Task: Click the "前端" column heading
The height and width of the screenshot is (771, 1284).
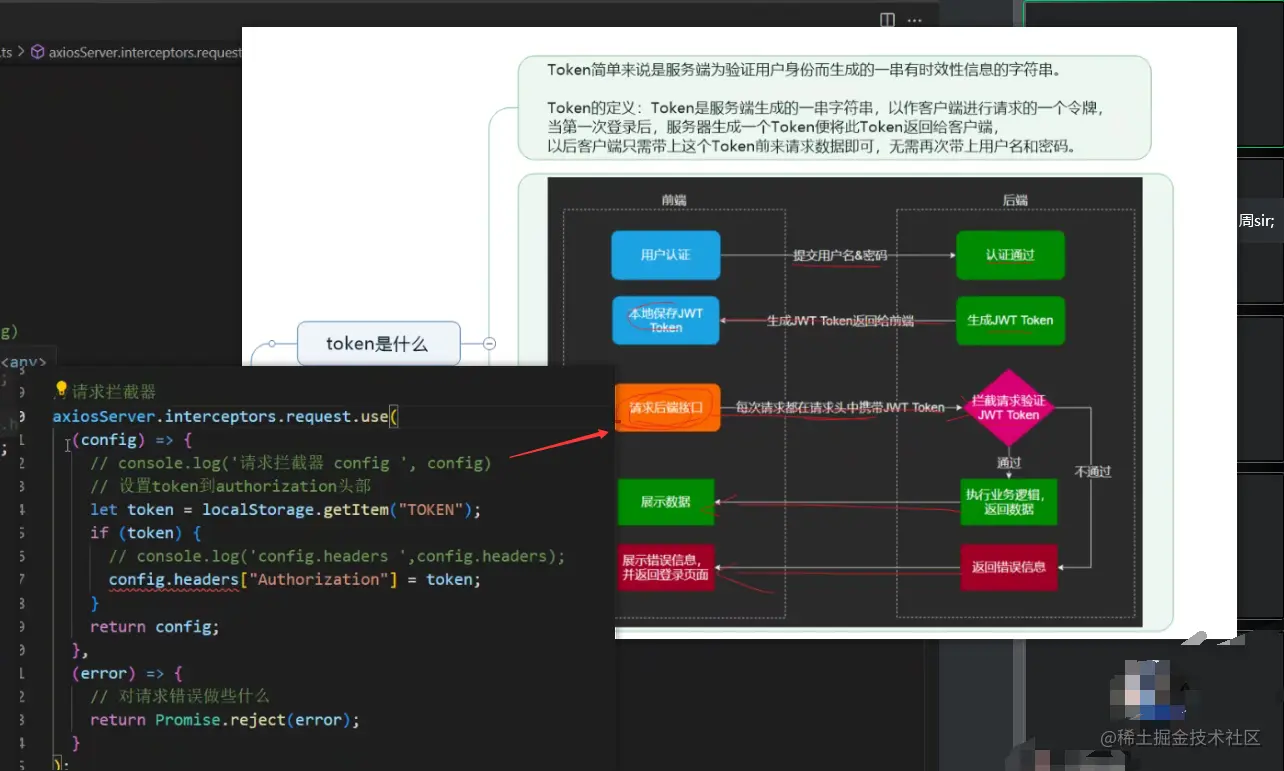Action: pos(674,200)
